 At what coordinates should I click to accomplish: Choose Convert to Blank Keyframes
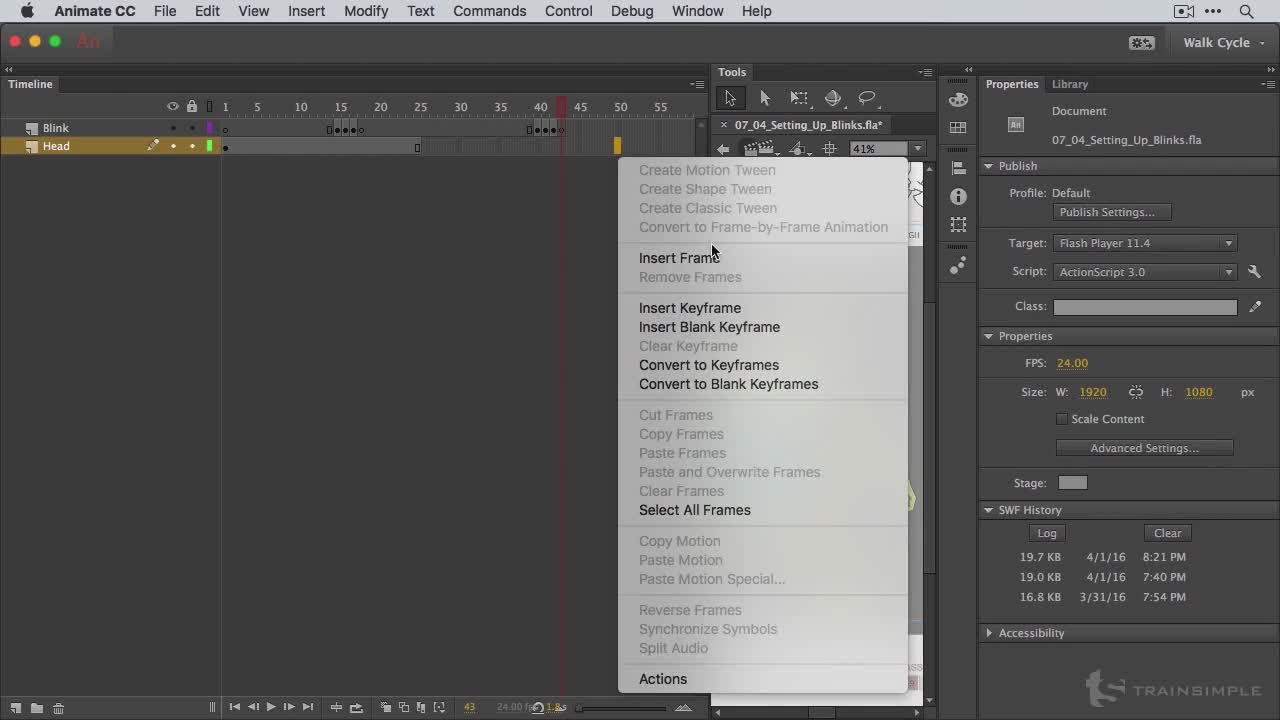(728, 384)
